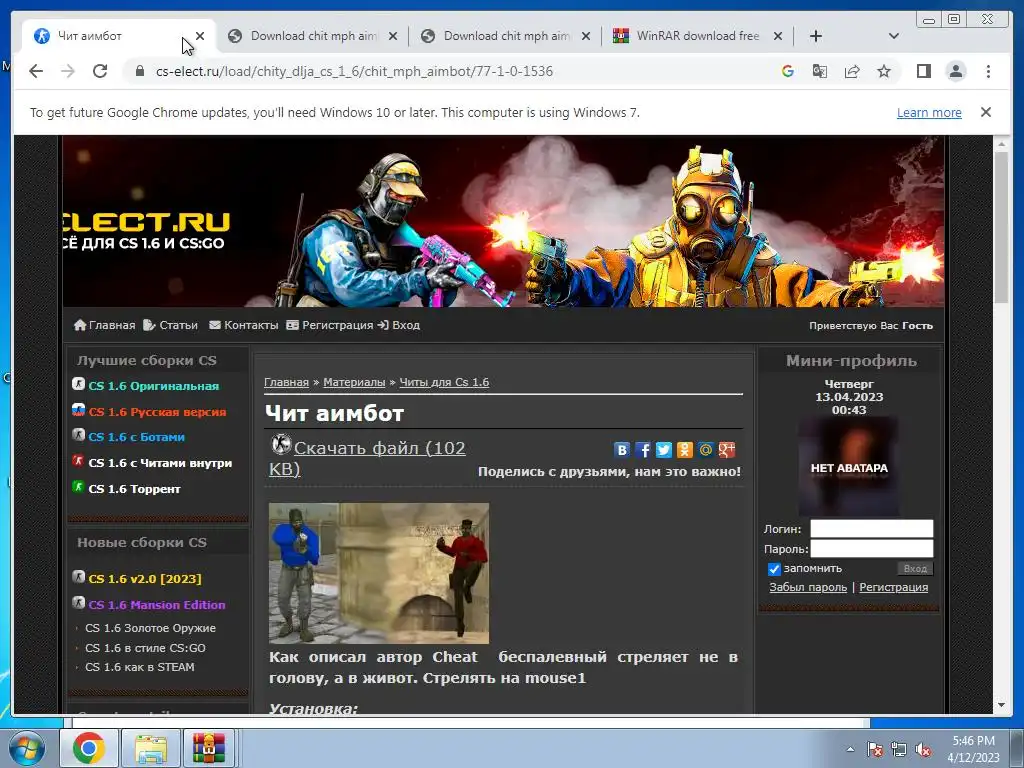The width and height of the screenshot is (1024, 768).
Task: Click the address bar URL
Action: pos(354,71)
